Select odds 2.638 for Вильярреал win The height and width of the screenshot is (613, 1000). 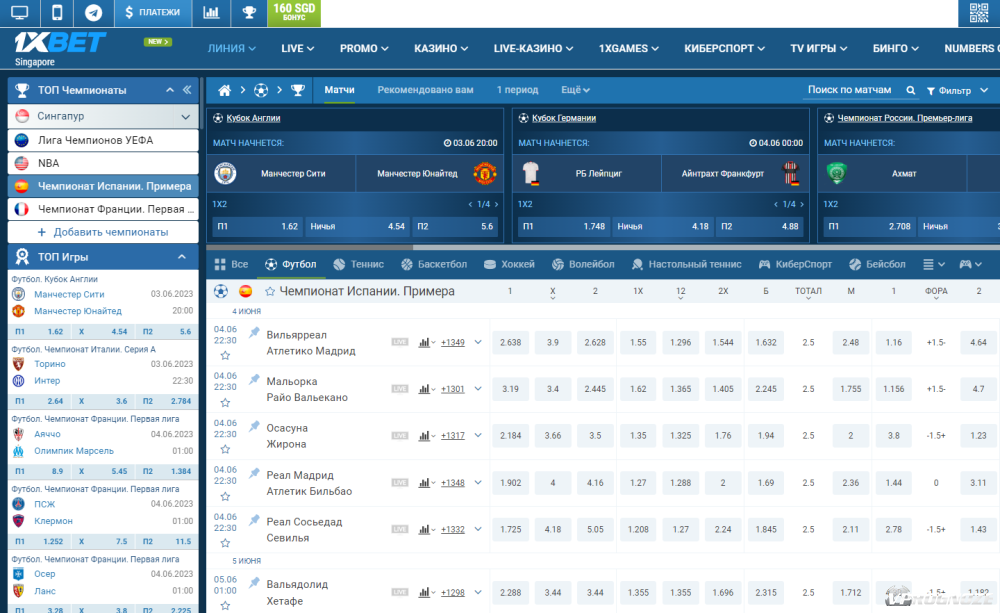(510, 343)
